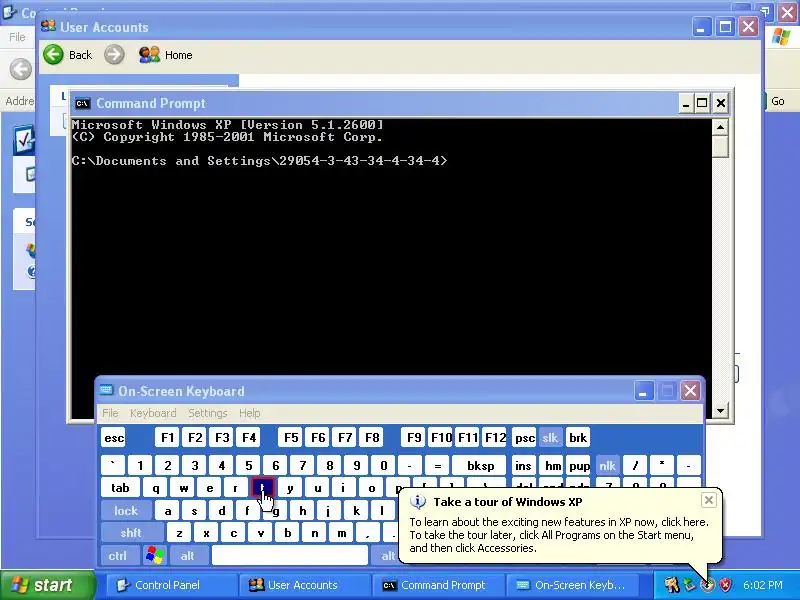Click the 5 key on number row
800x600 pixels.
tap(248, 465)
